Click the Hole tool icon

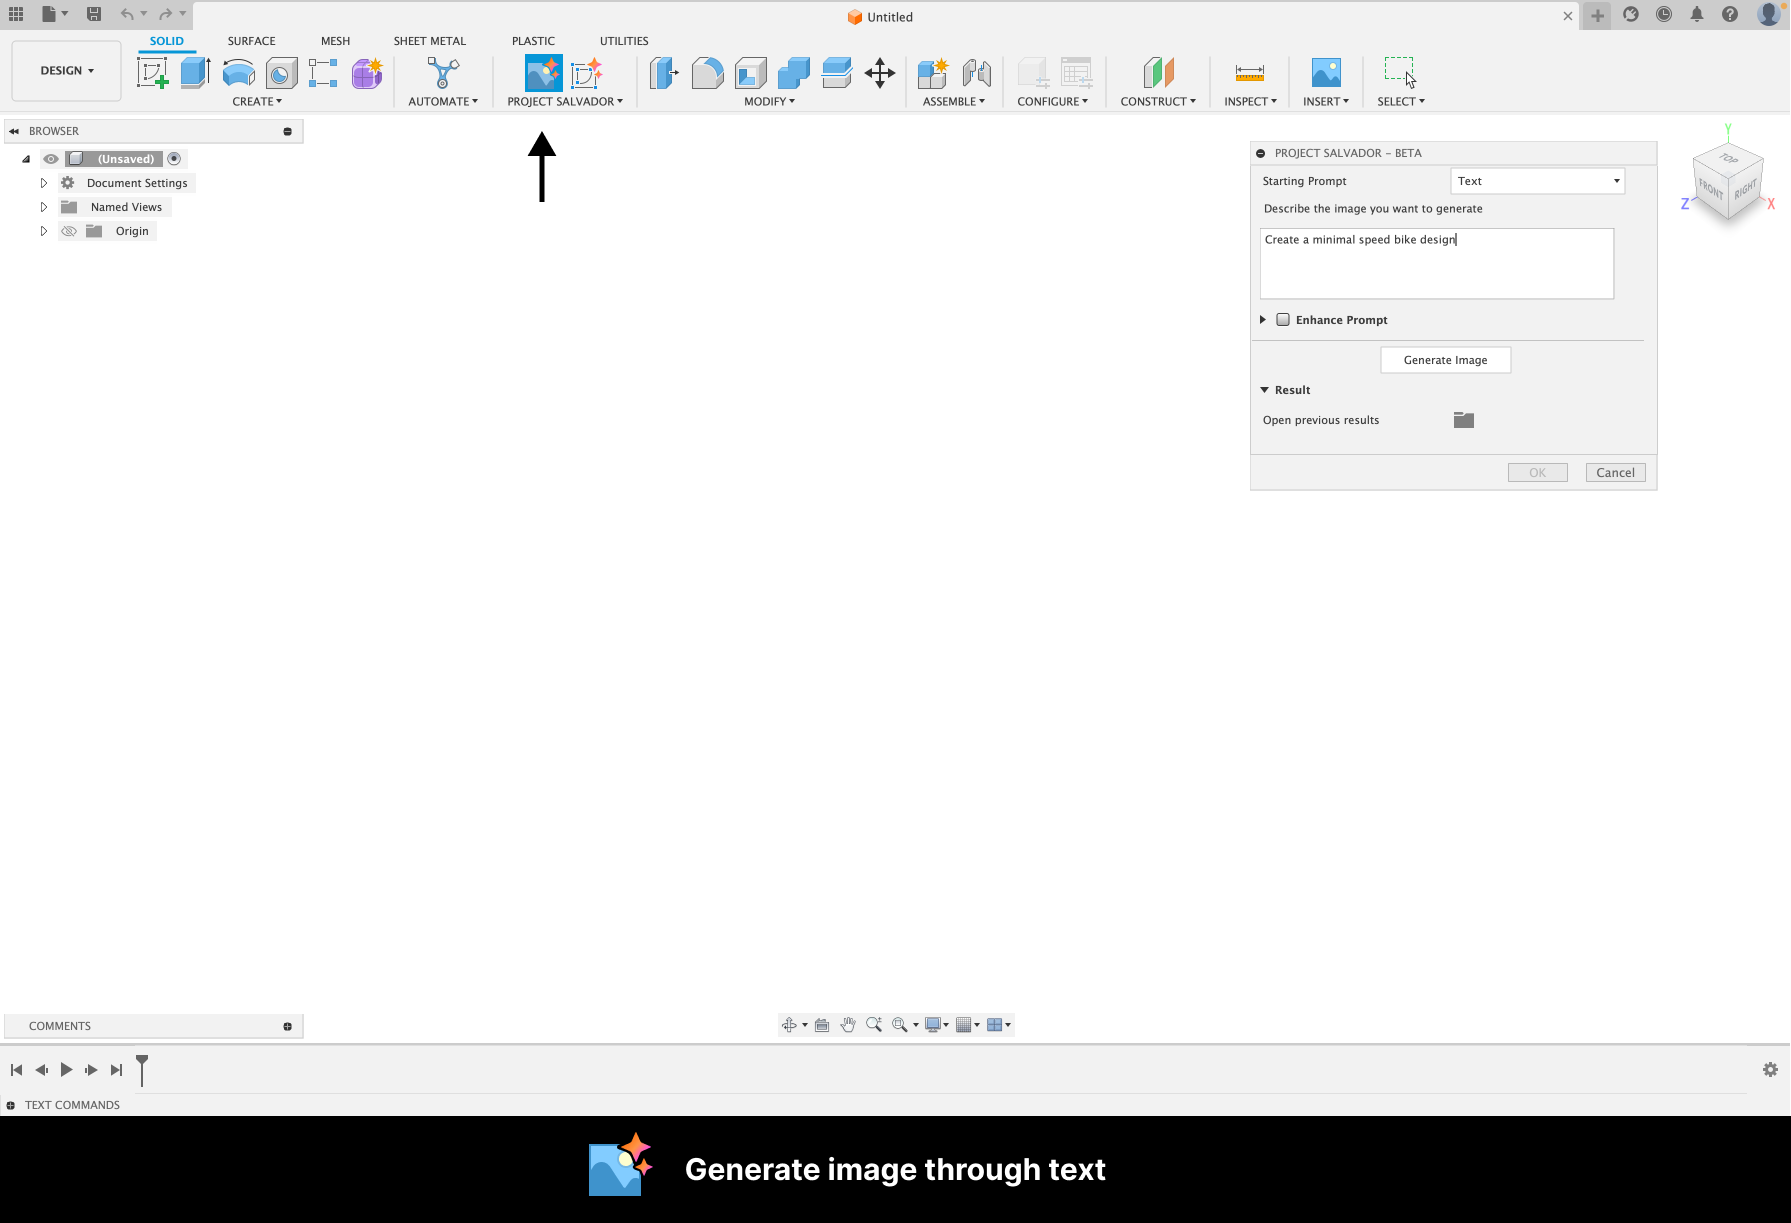pyautogui.click(x=281, y=73)
